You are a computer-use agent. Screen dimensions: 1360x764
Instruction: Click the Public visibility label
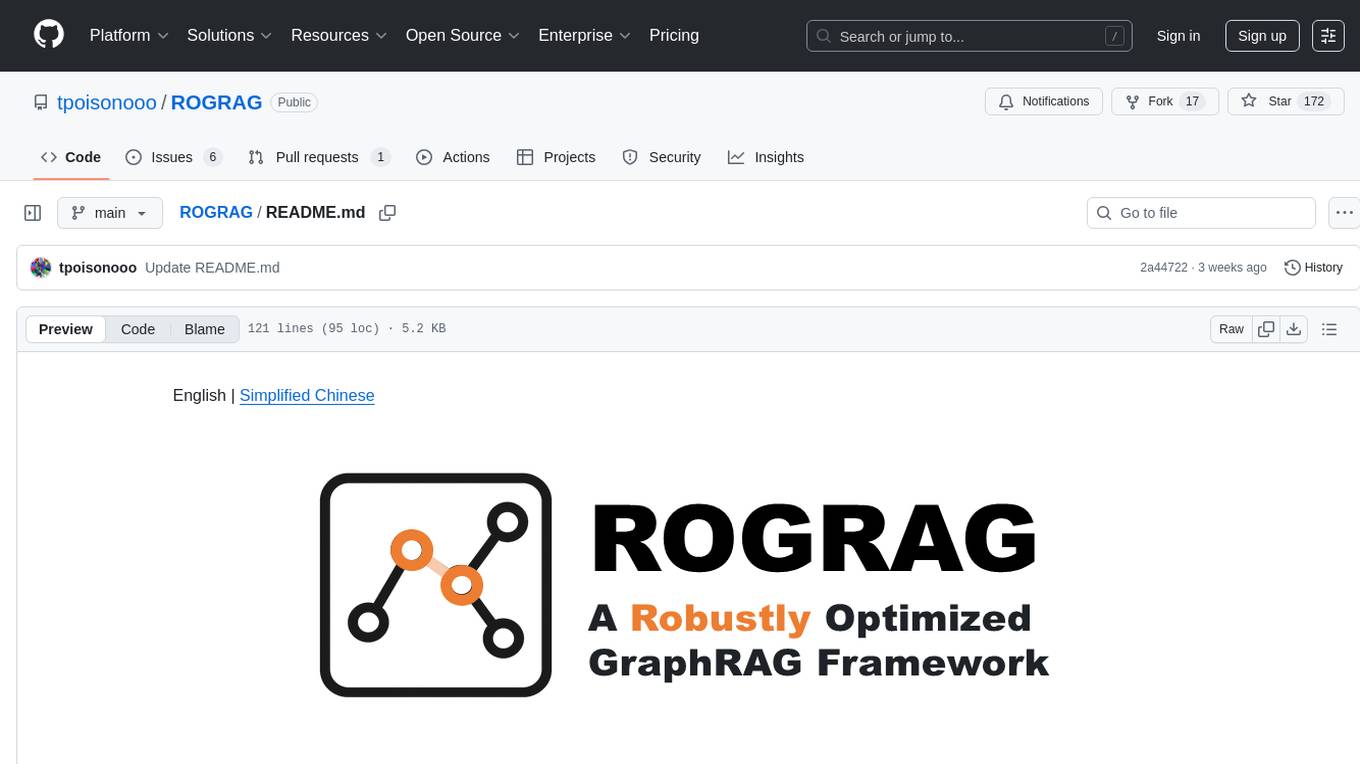pyautogui.click(x=294, y=102)
